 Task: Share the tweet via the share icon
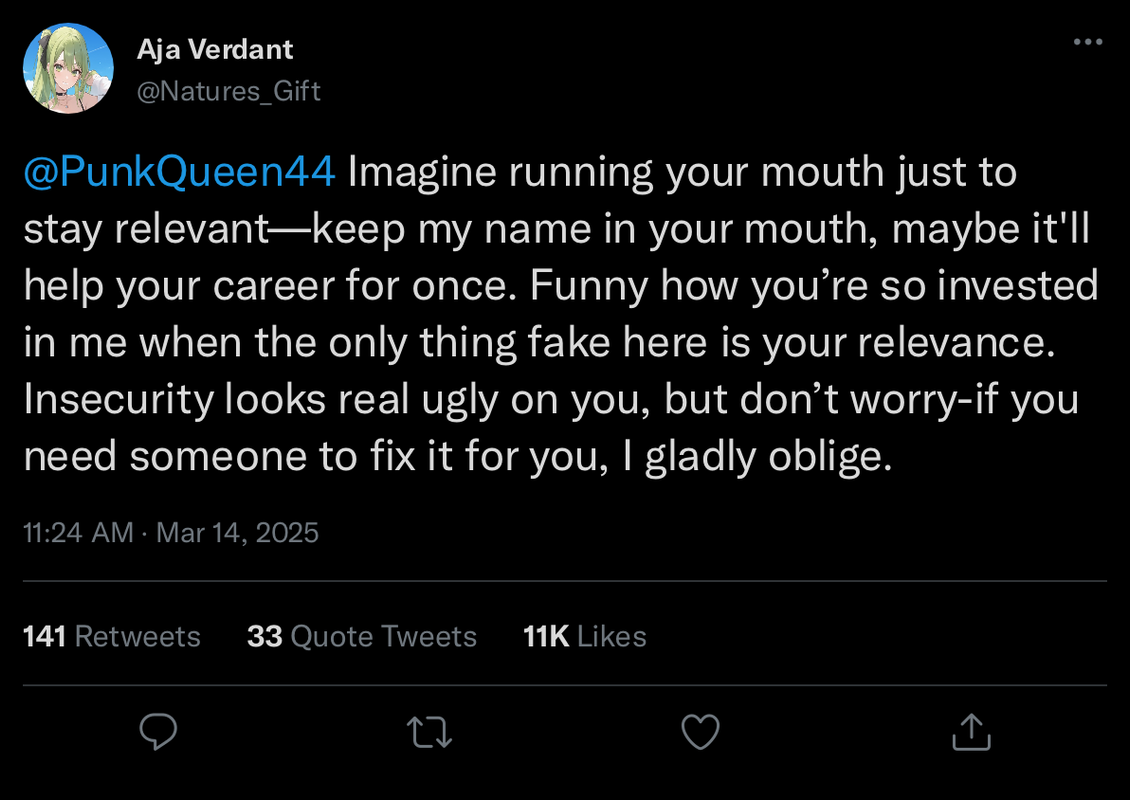tap(969, 733)
